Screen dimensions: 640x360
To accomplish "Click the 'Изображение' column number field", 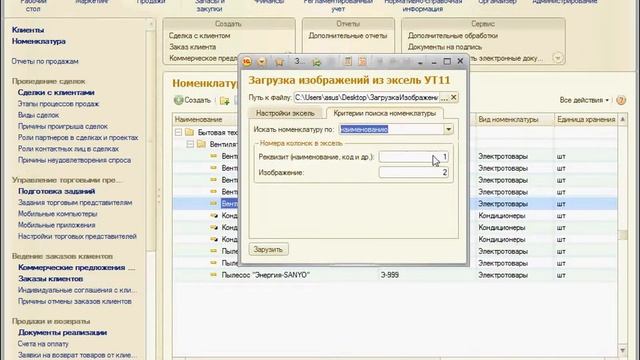I will point(413,172).
